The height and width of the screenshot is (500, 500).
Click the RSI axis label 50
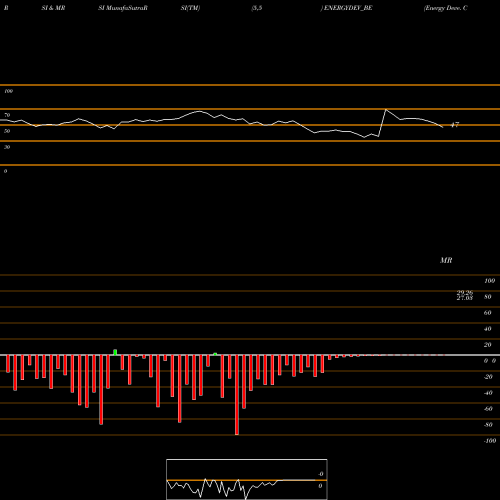[x=7, y=131]
